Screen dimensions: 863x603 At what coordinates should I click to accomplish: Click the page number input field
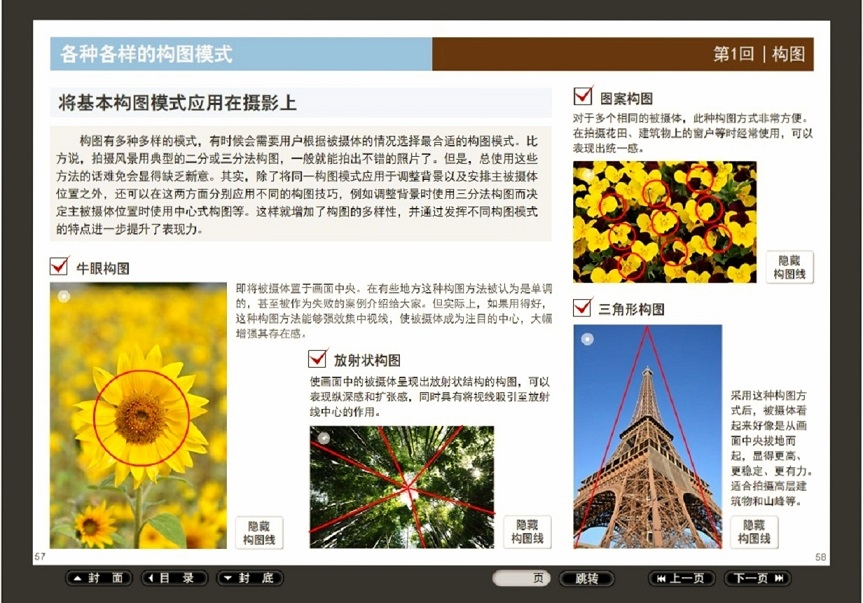(x=520, y=578)
